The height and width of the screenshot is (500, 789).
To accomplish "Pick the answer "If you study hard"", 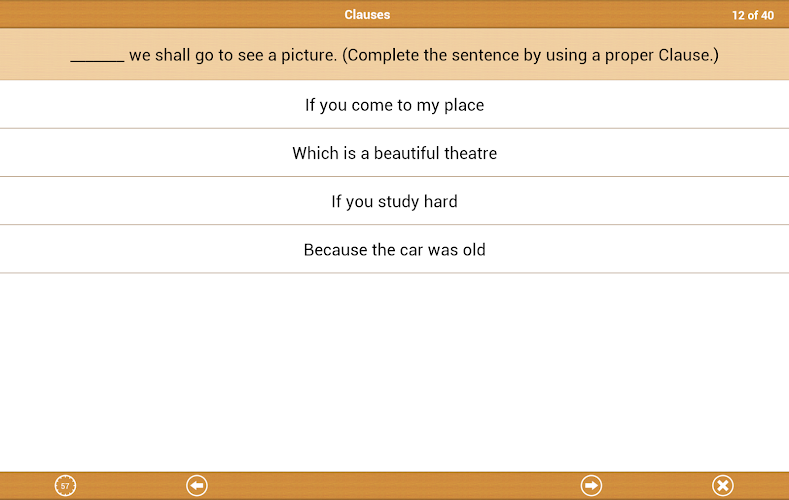I will (x=394, y=201).
